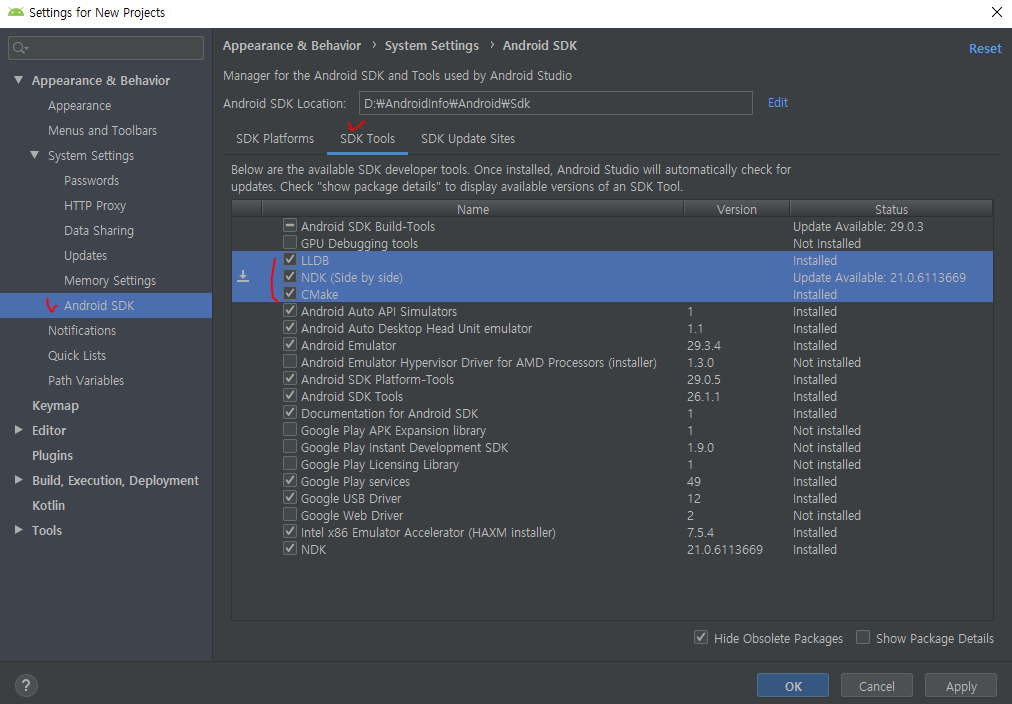Uncheck the CMake checkbox
This screenshot has width=1012, height=704.
(290, 294)
